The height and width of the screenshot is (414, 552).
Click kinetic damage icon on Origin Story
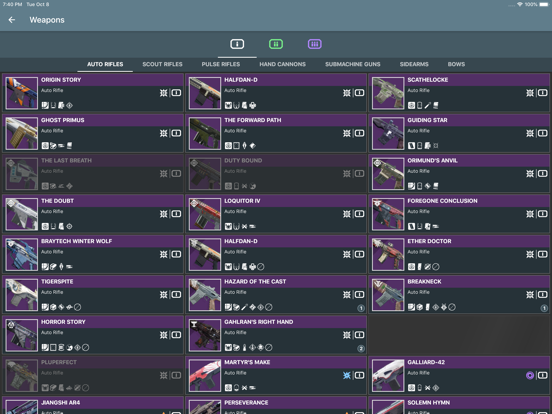pos(164,93)
